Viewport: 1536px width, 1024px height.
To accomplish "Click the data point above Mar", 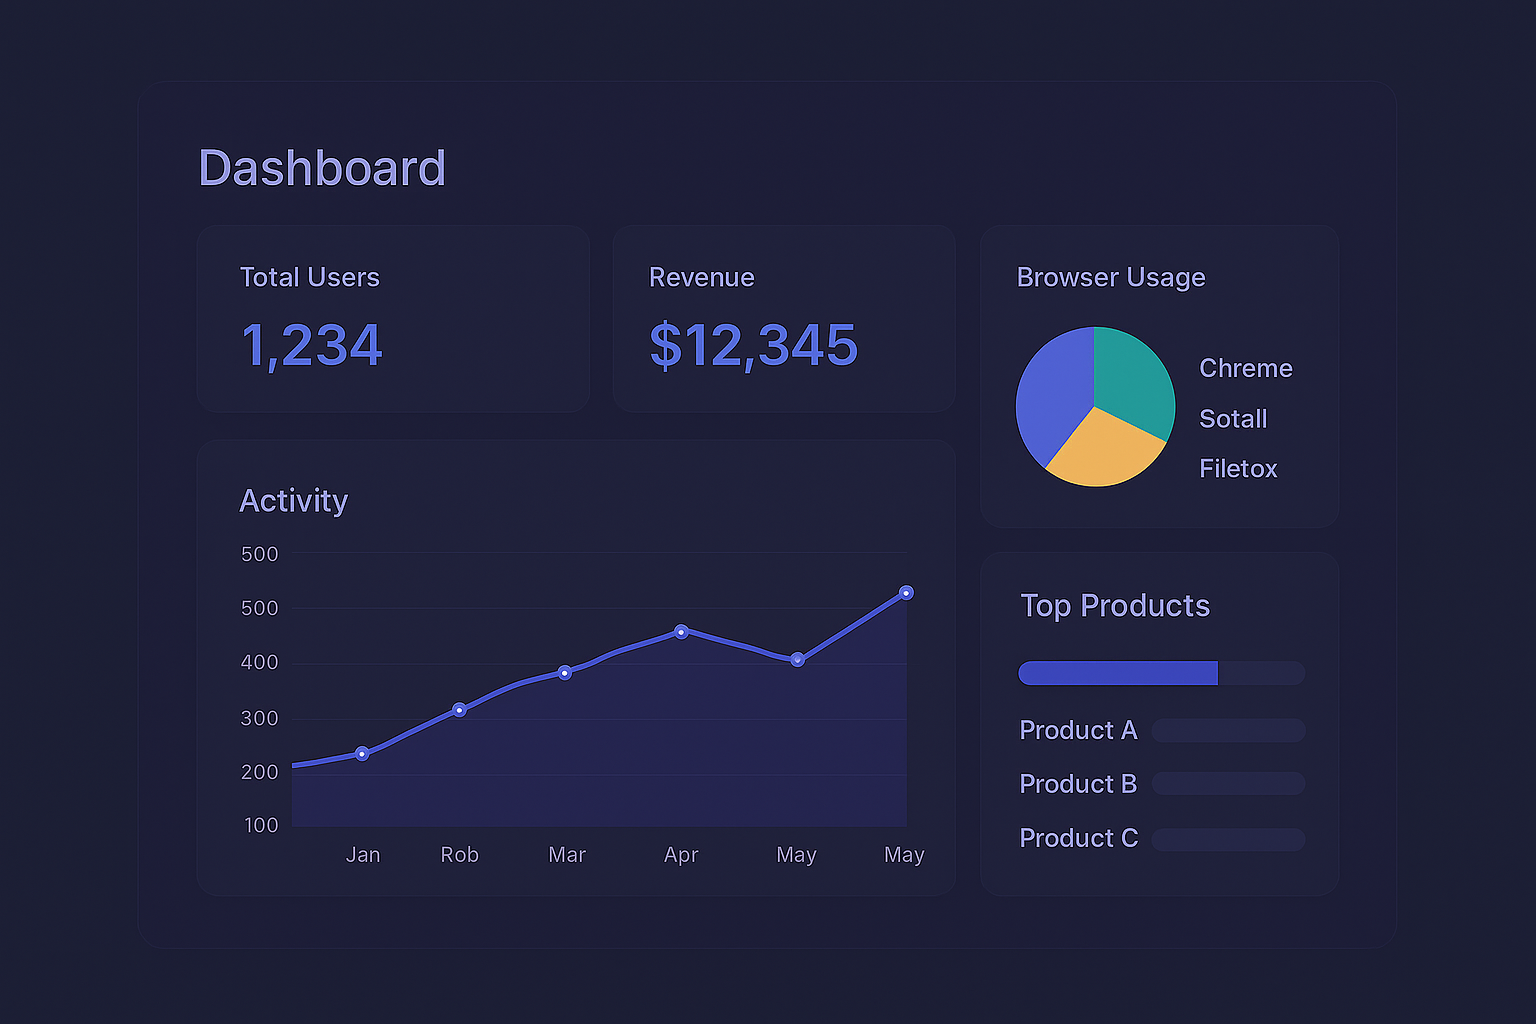I will point(565,673).
